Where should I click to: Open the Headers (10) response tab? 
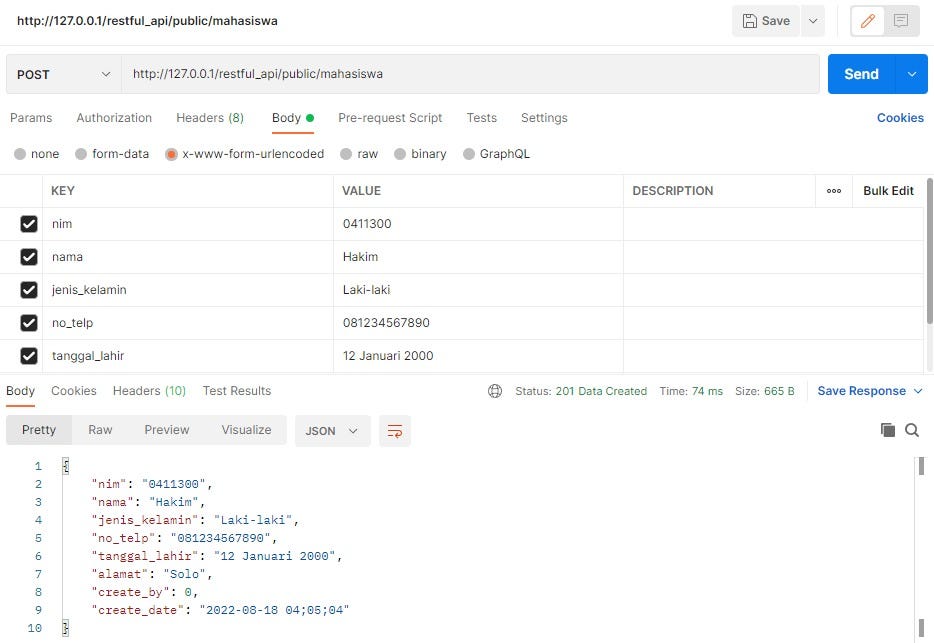click(149, 391)
